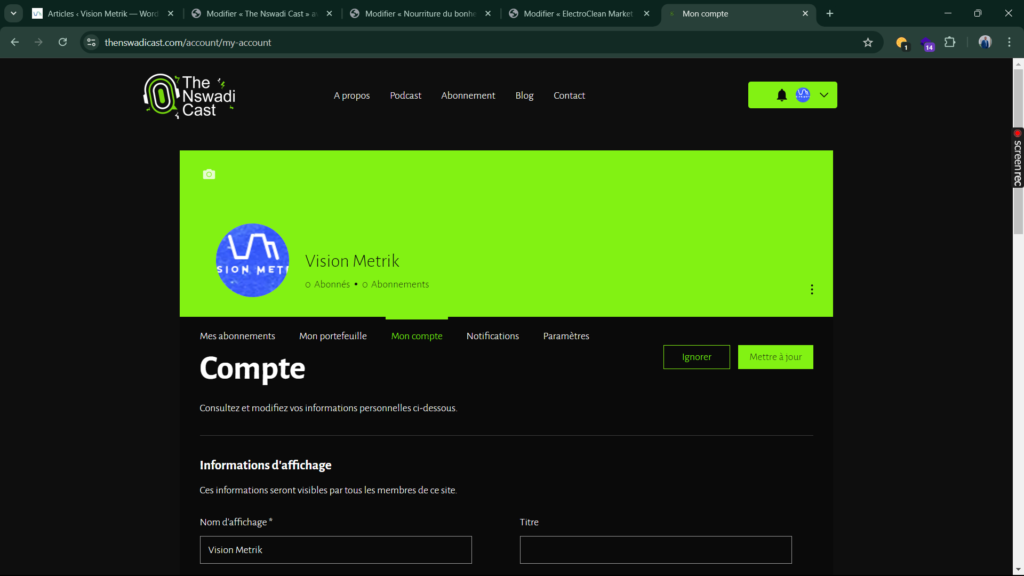Click the notification bell icon
Viewport: 1024px width, 576px height.
coord(781,95)
